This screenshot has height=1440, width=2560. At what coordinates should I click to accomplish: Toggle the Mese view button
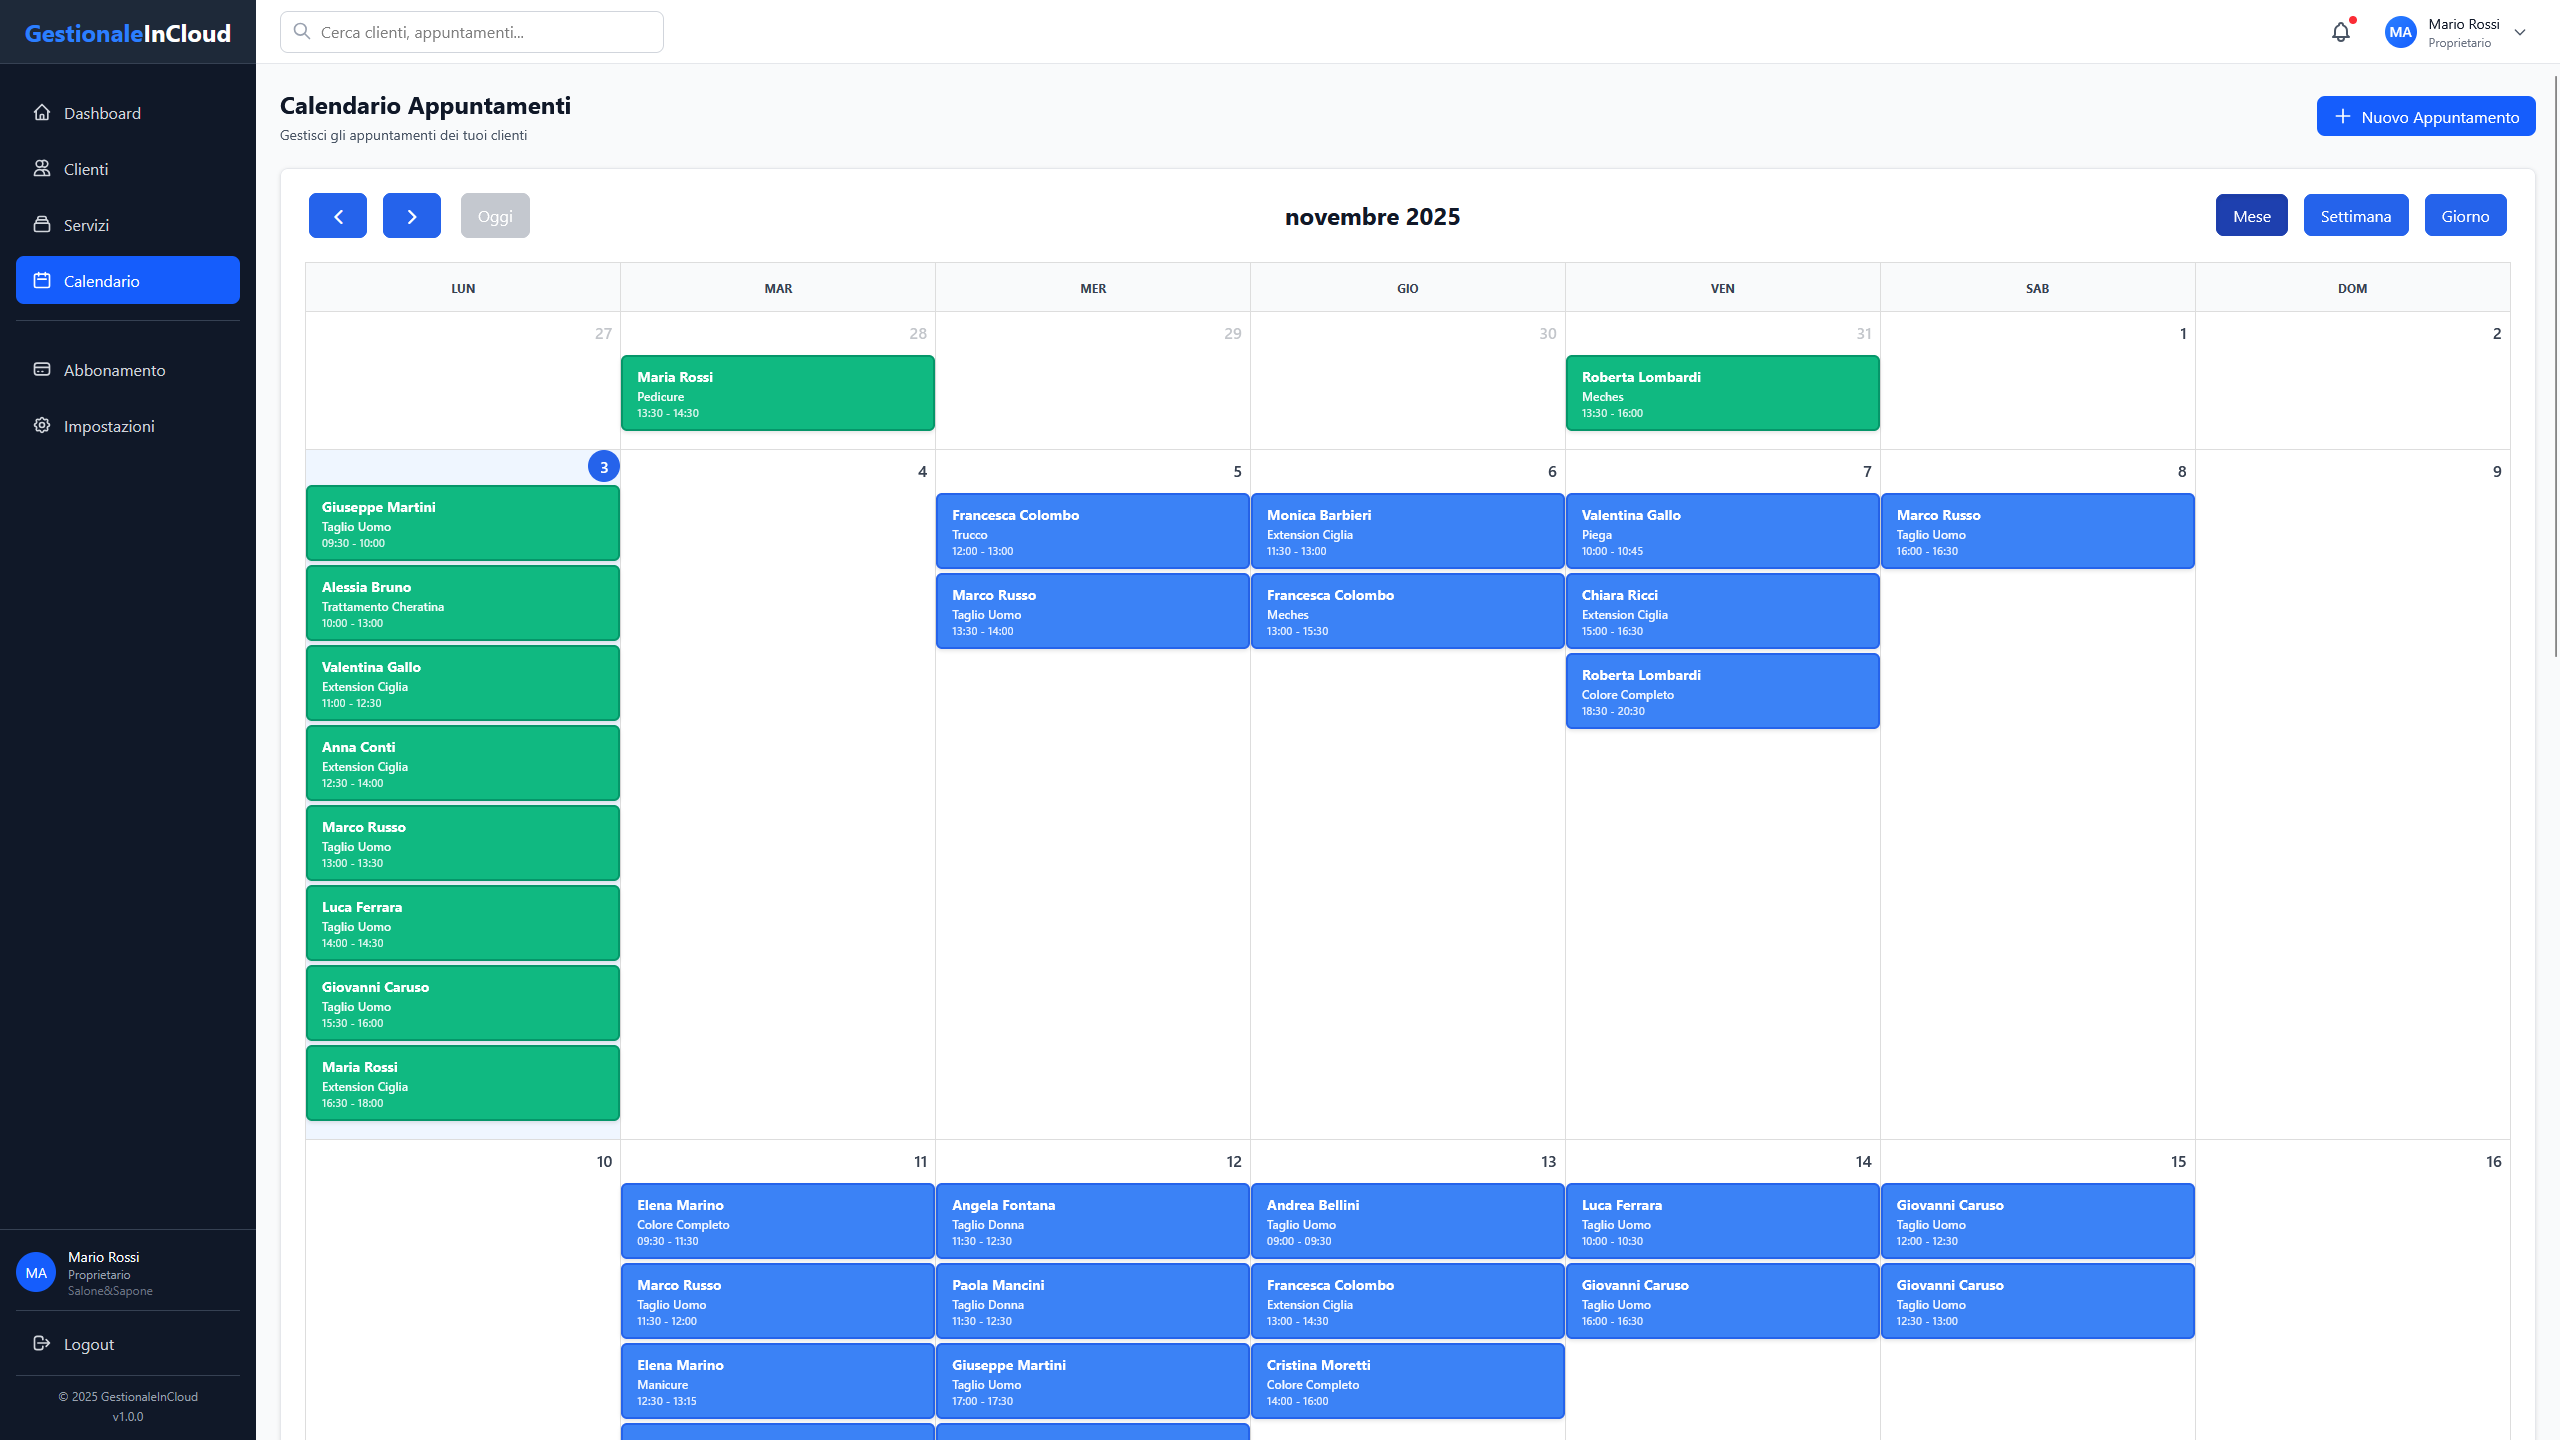(2251, 215)
